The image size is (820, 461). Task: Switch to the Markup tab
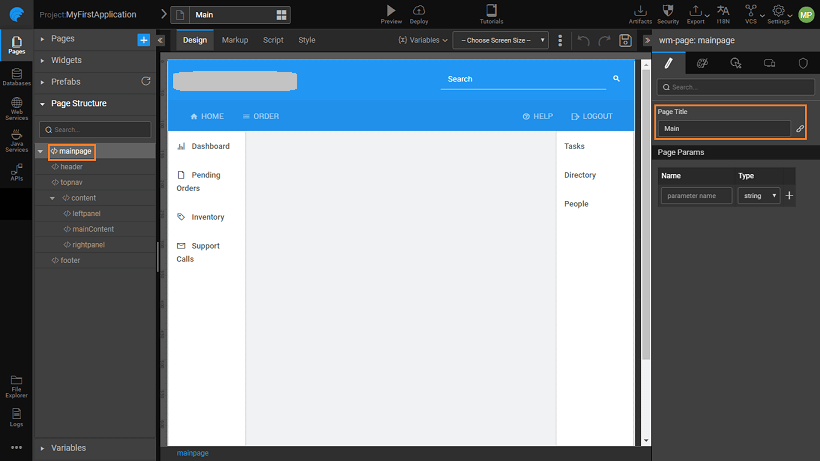(x=235, y=40)
